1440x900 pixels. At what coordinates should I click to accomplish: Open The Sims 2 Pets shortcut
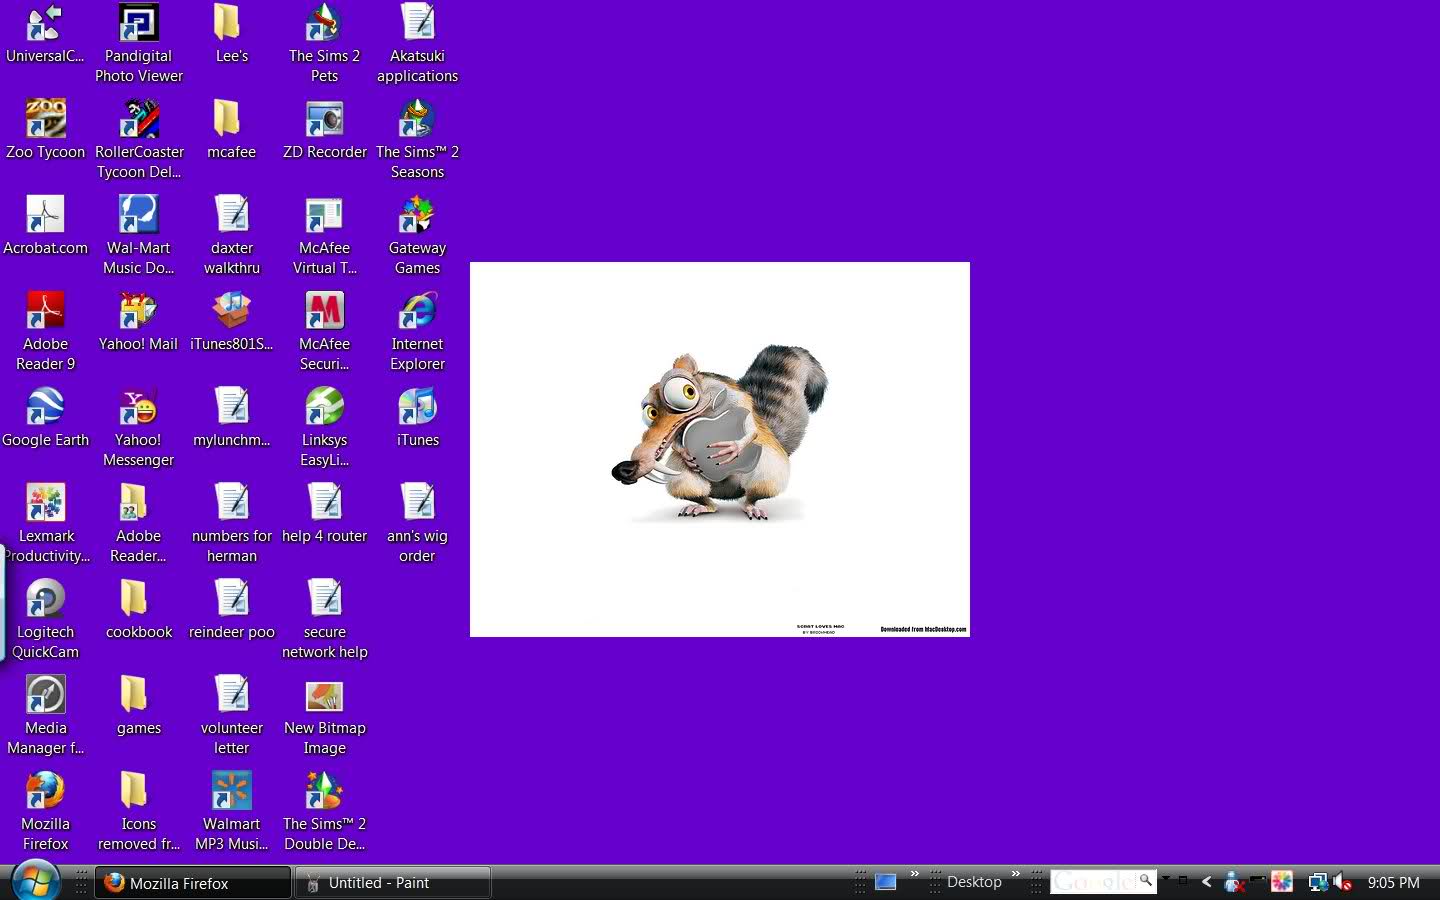pos(324,43)
